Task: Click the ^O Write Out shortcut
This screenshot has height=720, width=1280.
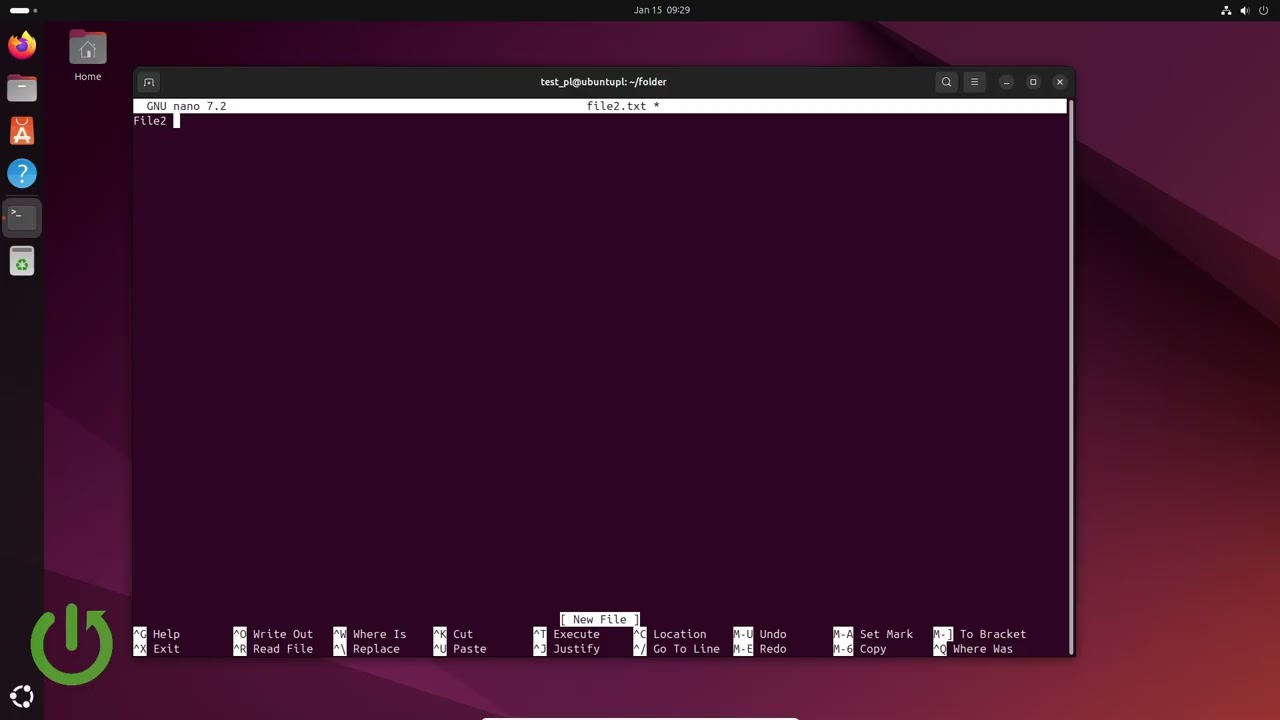Action: click(x=273, y=634)
